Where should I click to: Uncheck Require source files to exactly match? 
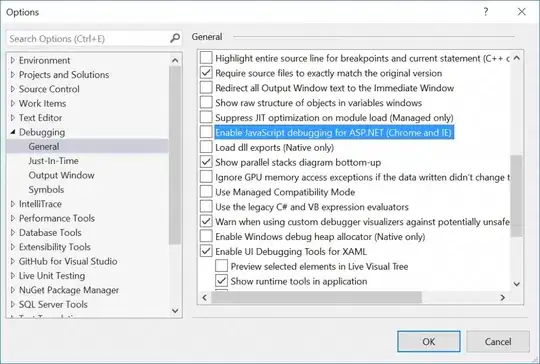pyautogui.click(x=206, y=73)
